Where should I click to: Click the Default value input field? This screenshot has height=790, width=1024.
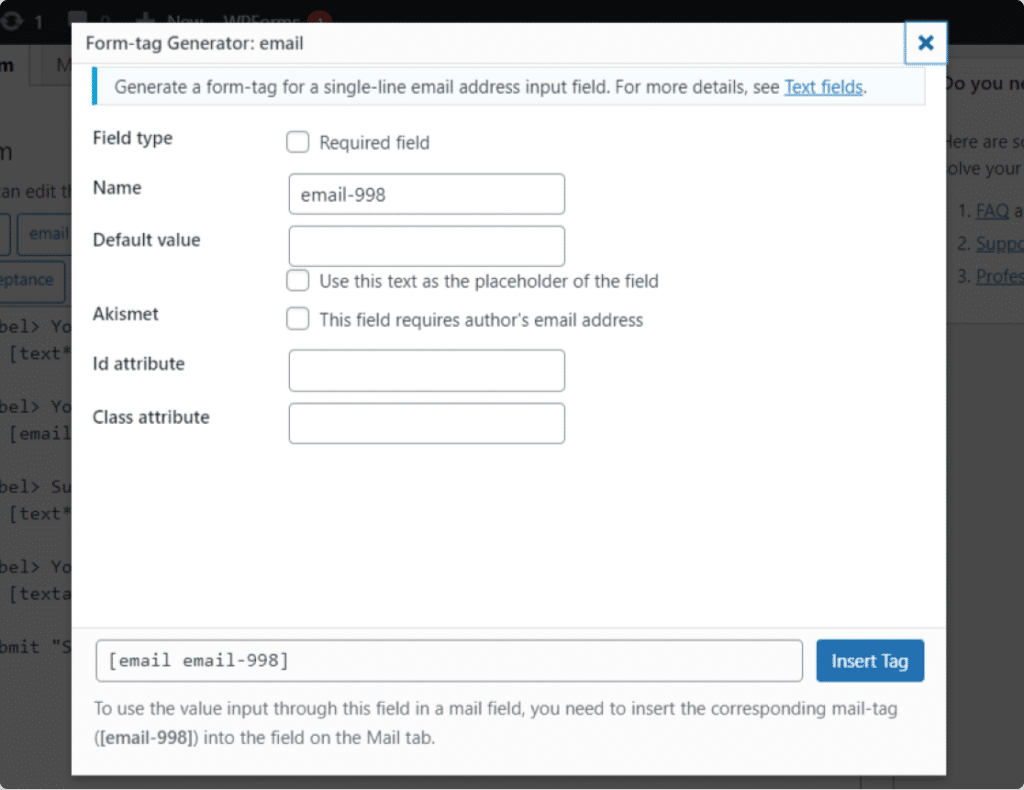tap(426, 245)
